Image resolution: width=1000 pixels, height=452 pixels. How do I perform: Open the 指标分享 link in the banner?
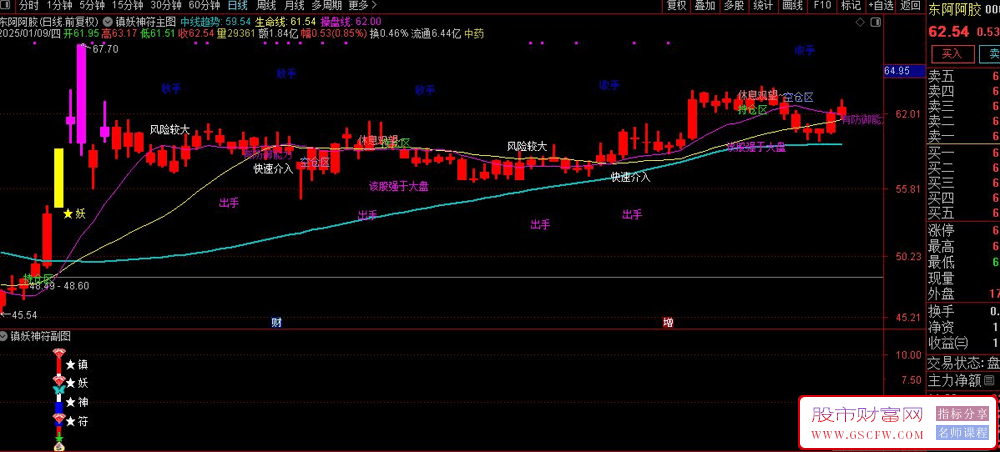[x=962, y=414]
